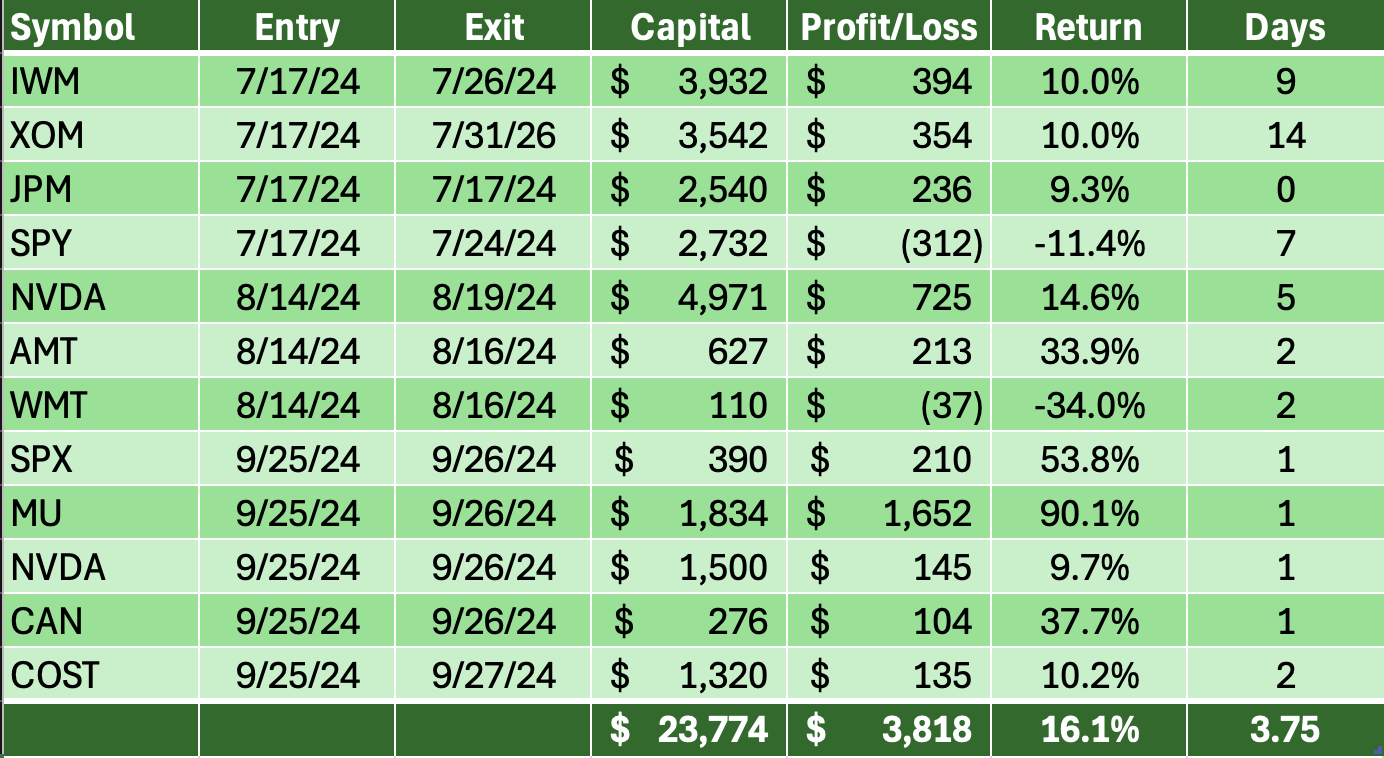Click the Return column header cell

coord(1087,27)
